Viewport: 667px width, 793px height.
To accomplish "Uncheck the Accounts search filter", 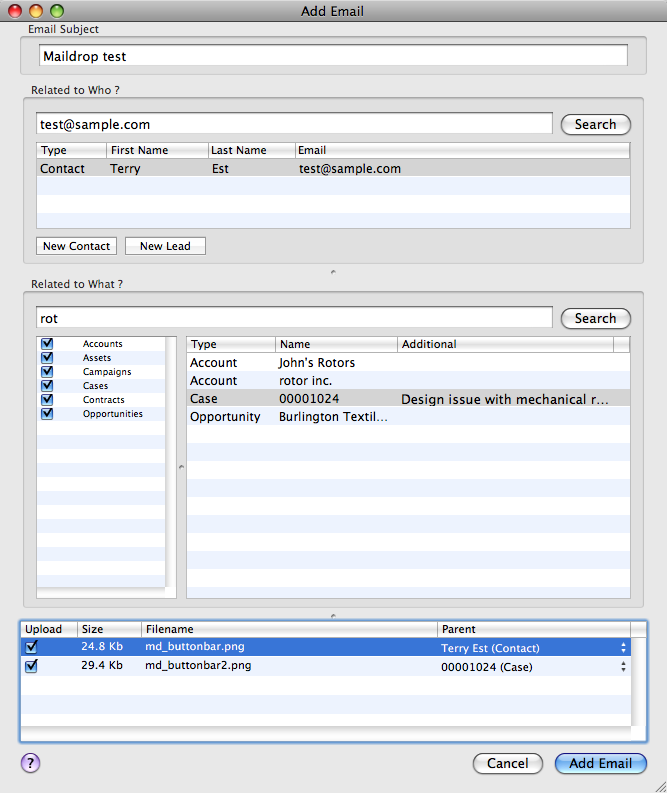I will tap(47, 343).
